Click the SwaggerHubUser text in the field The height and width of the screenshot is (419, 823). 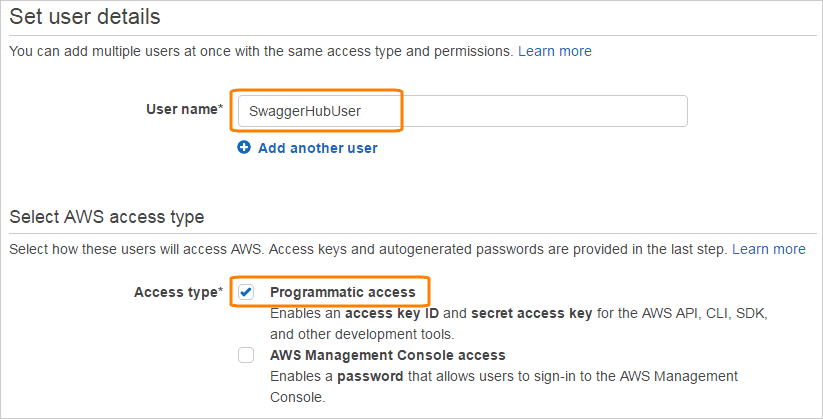[x=305, y=111]
